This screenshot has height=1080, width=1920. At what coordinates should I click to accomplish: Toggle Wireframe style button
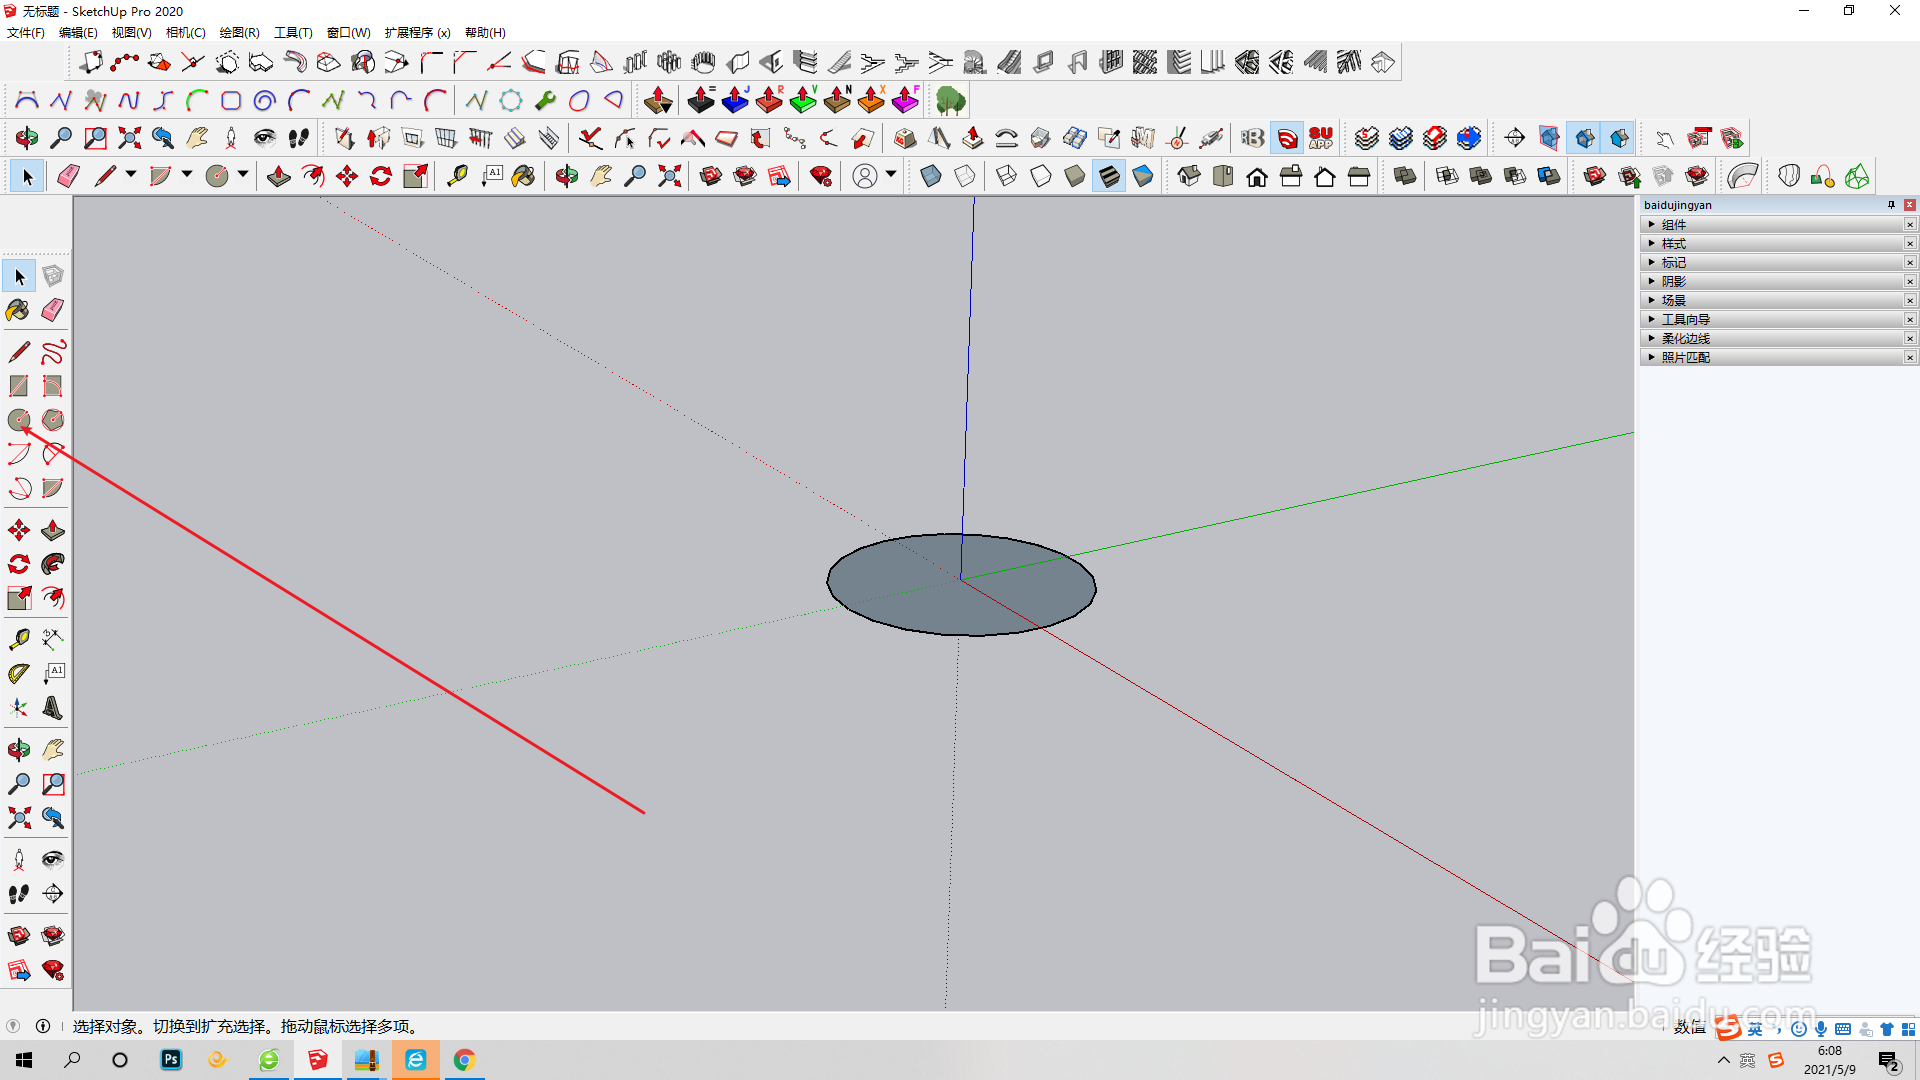click(x=1007, y=177)
